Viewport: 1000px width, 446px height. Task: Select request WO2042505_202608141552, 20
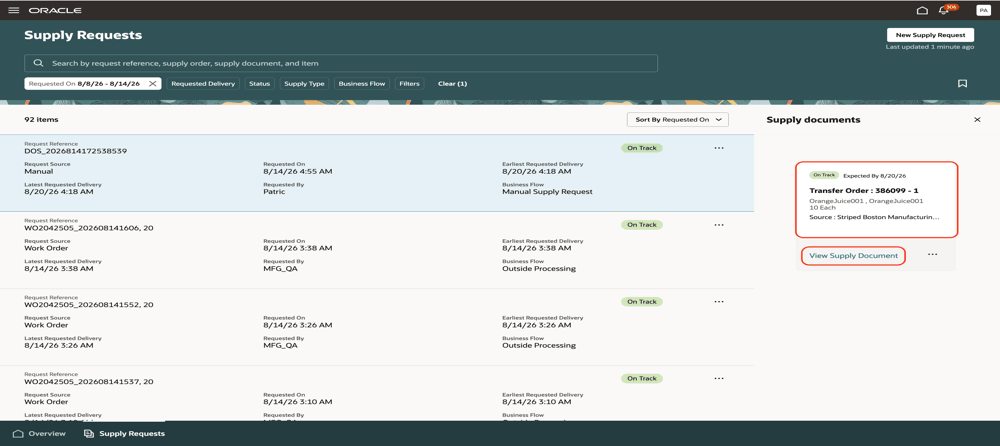coord(89,304)
